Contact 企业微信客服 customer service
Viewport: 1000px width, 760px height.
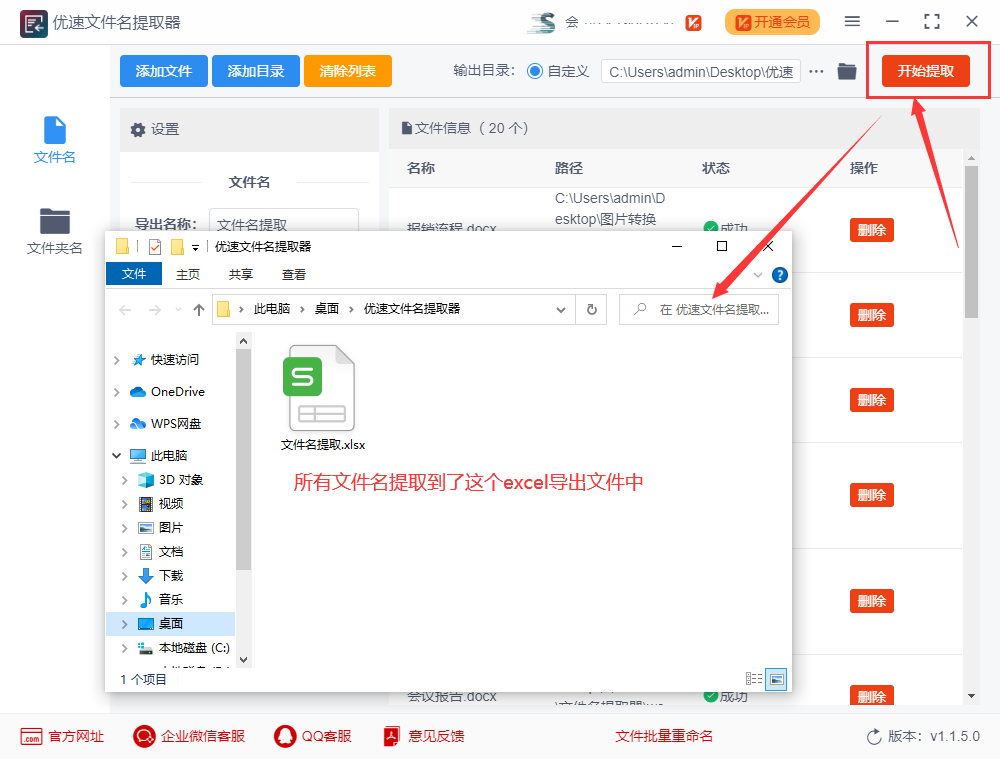[142, 736]
